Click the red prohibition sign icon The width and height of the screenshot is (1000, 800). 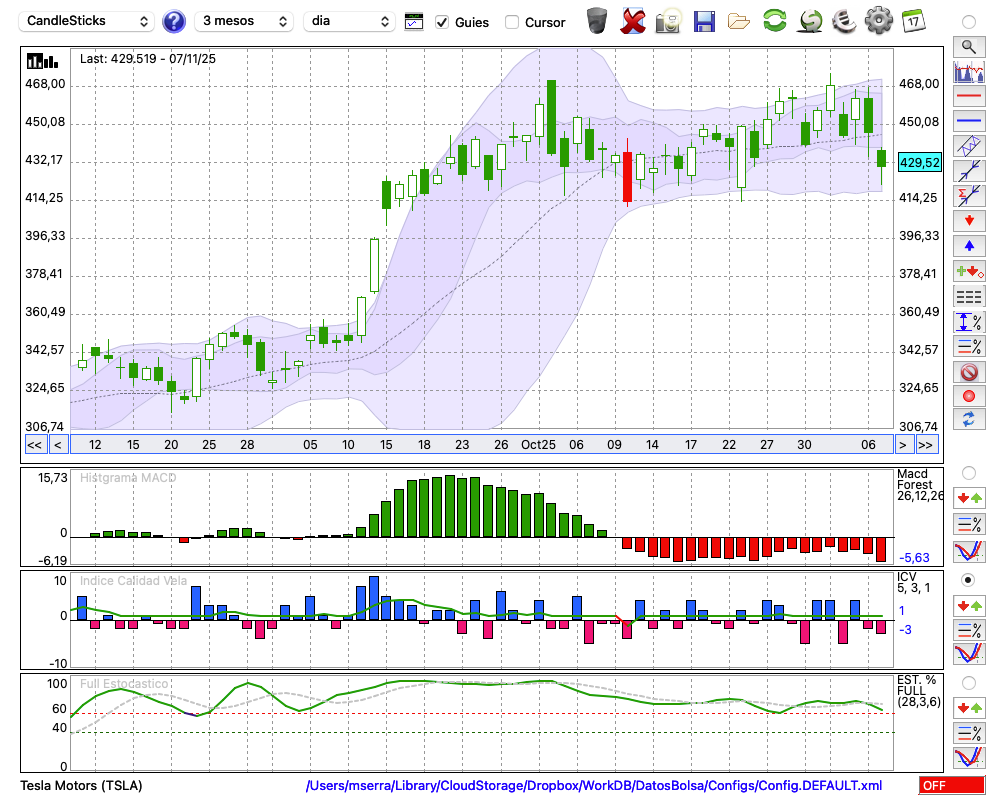968,372
